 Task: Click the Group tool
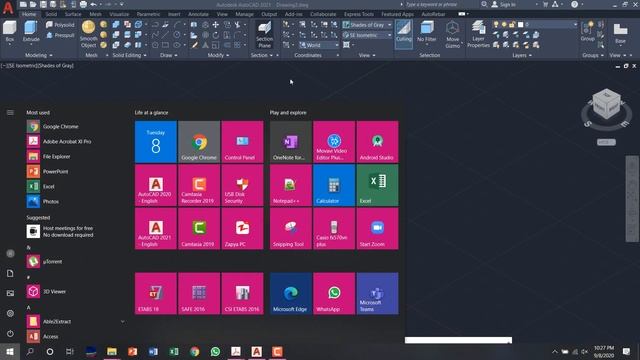[x=588, y=32]
